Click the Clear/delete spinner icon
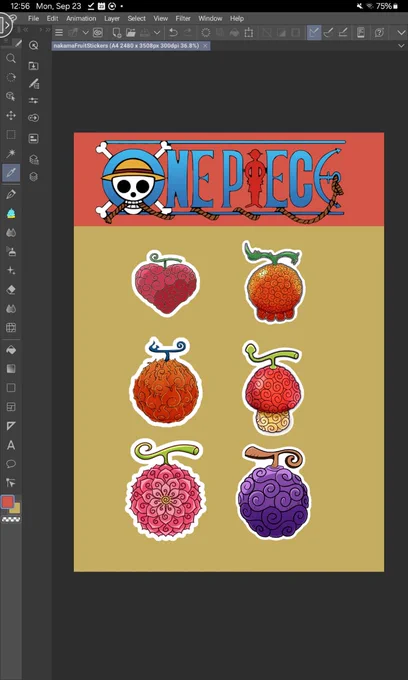The height and width of the screenshot is (680, 408). pyautogui.click(x=206, y=33)
